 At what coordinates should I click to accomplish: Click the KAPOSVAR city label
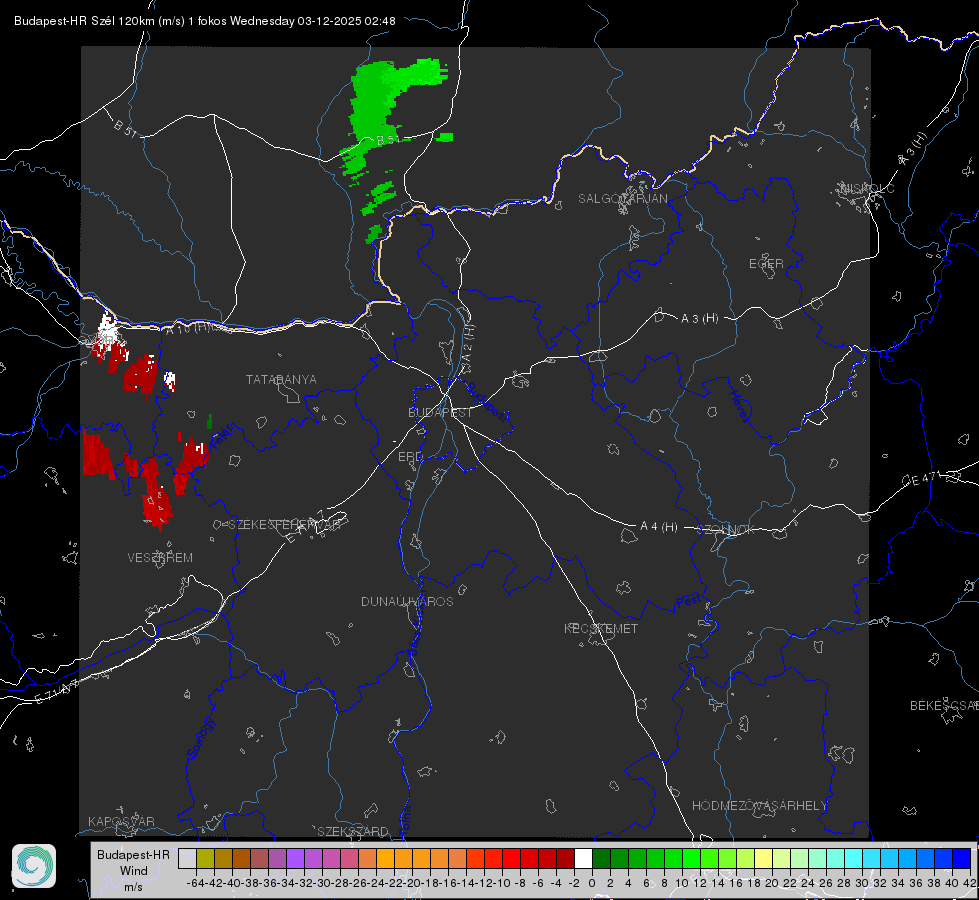[121, 821]
